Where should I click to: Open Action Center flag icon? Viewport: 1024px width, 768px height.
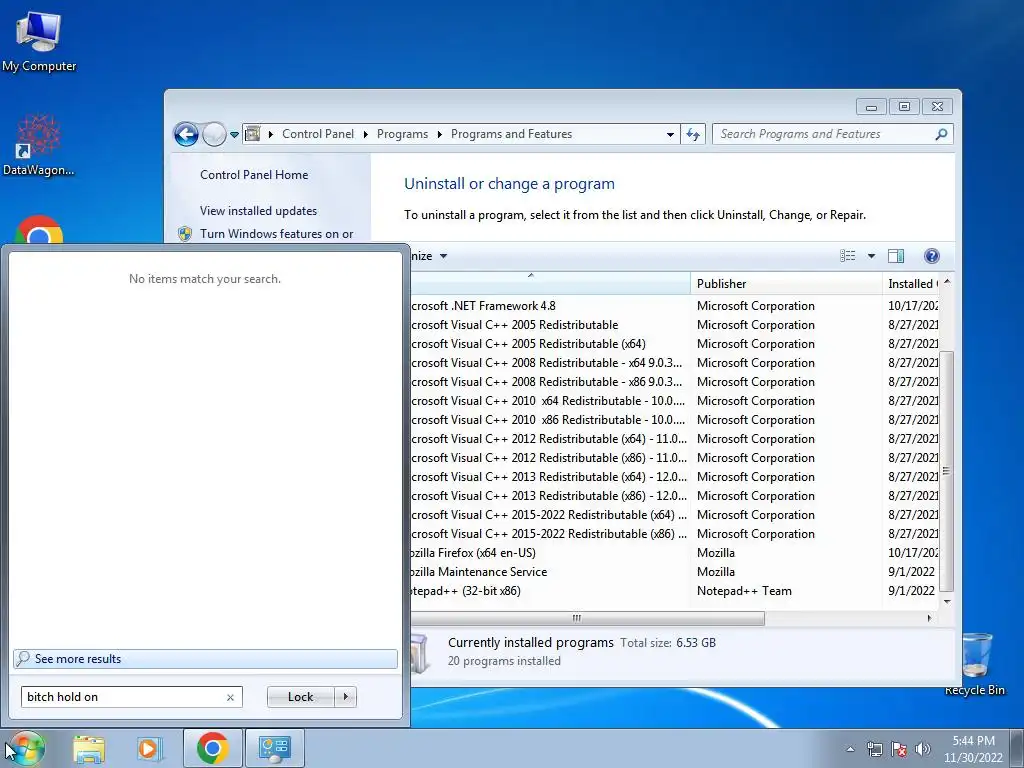[899, 749]
